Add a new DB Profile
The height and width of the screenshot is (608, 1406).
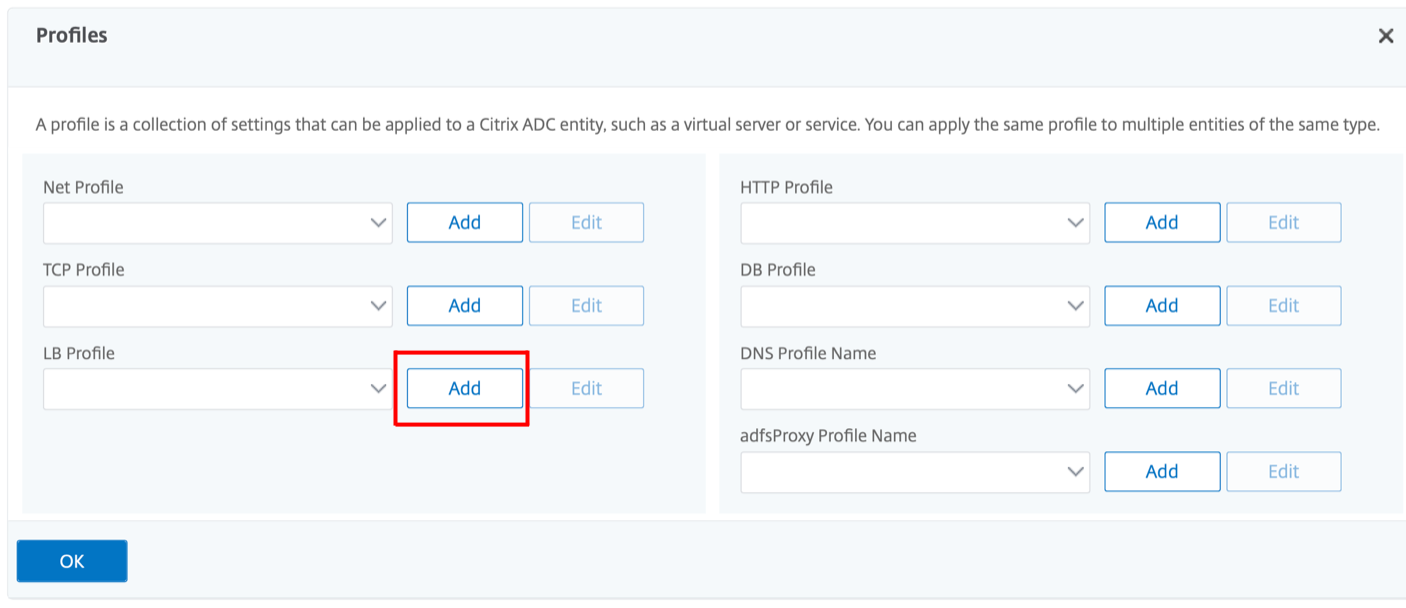click(x=1162, y=306)
